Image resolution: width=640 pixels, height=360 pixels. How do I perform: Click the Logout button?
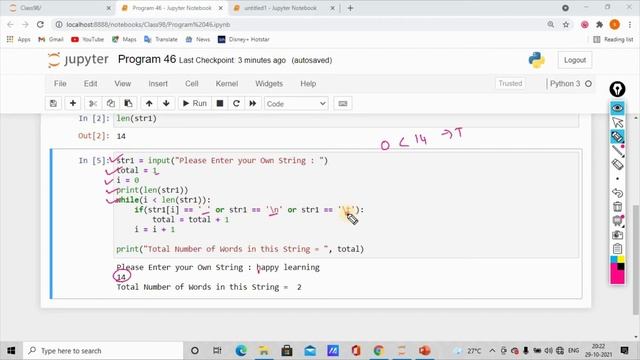click(x=575, y=60)
